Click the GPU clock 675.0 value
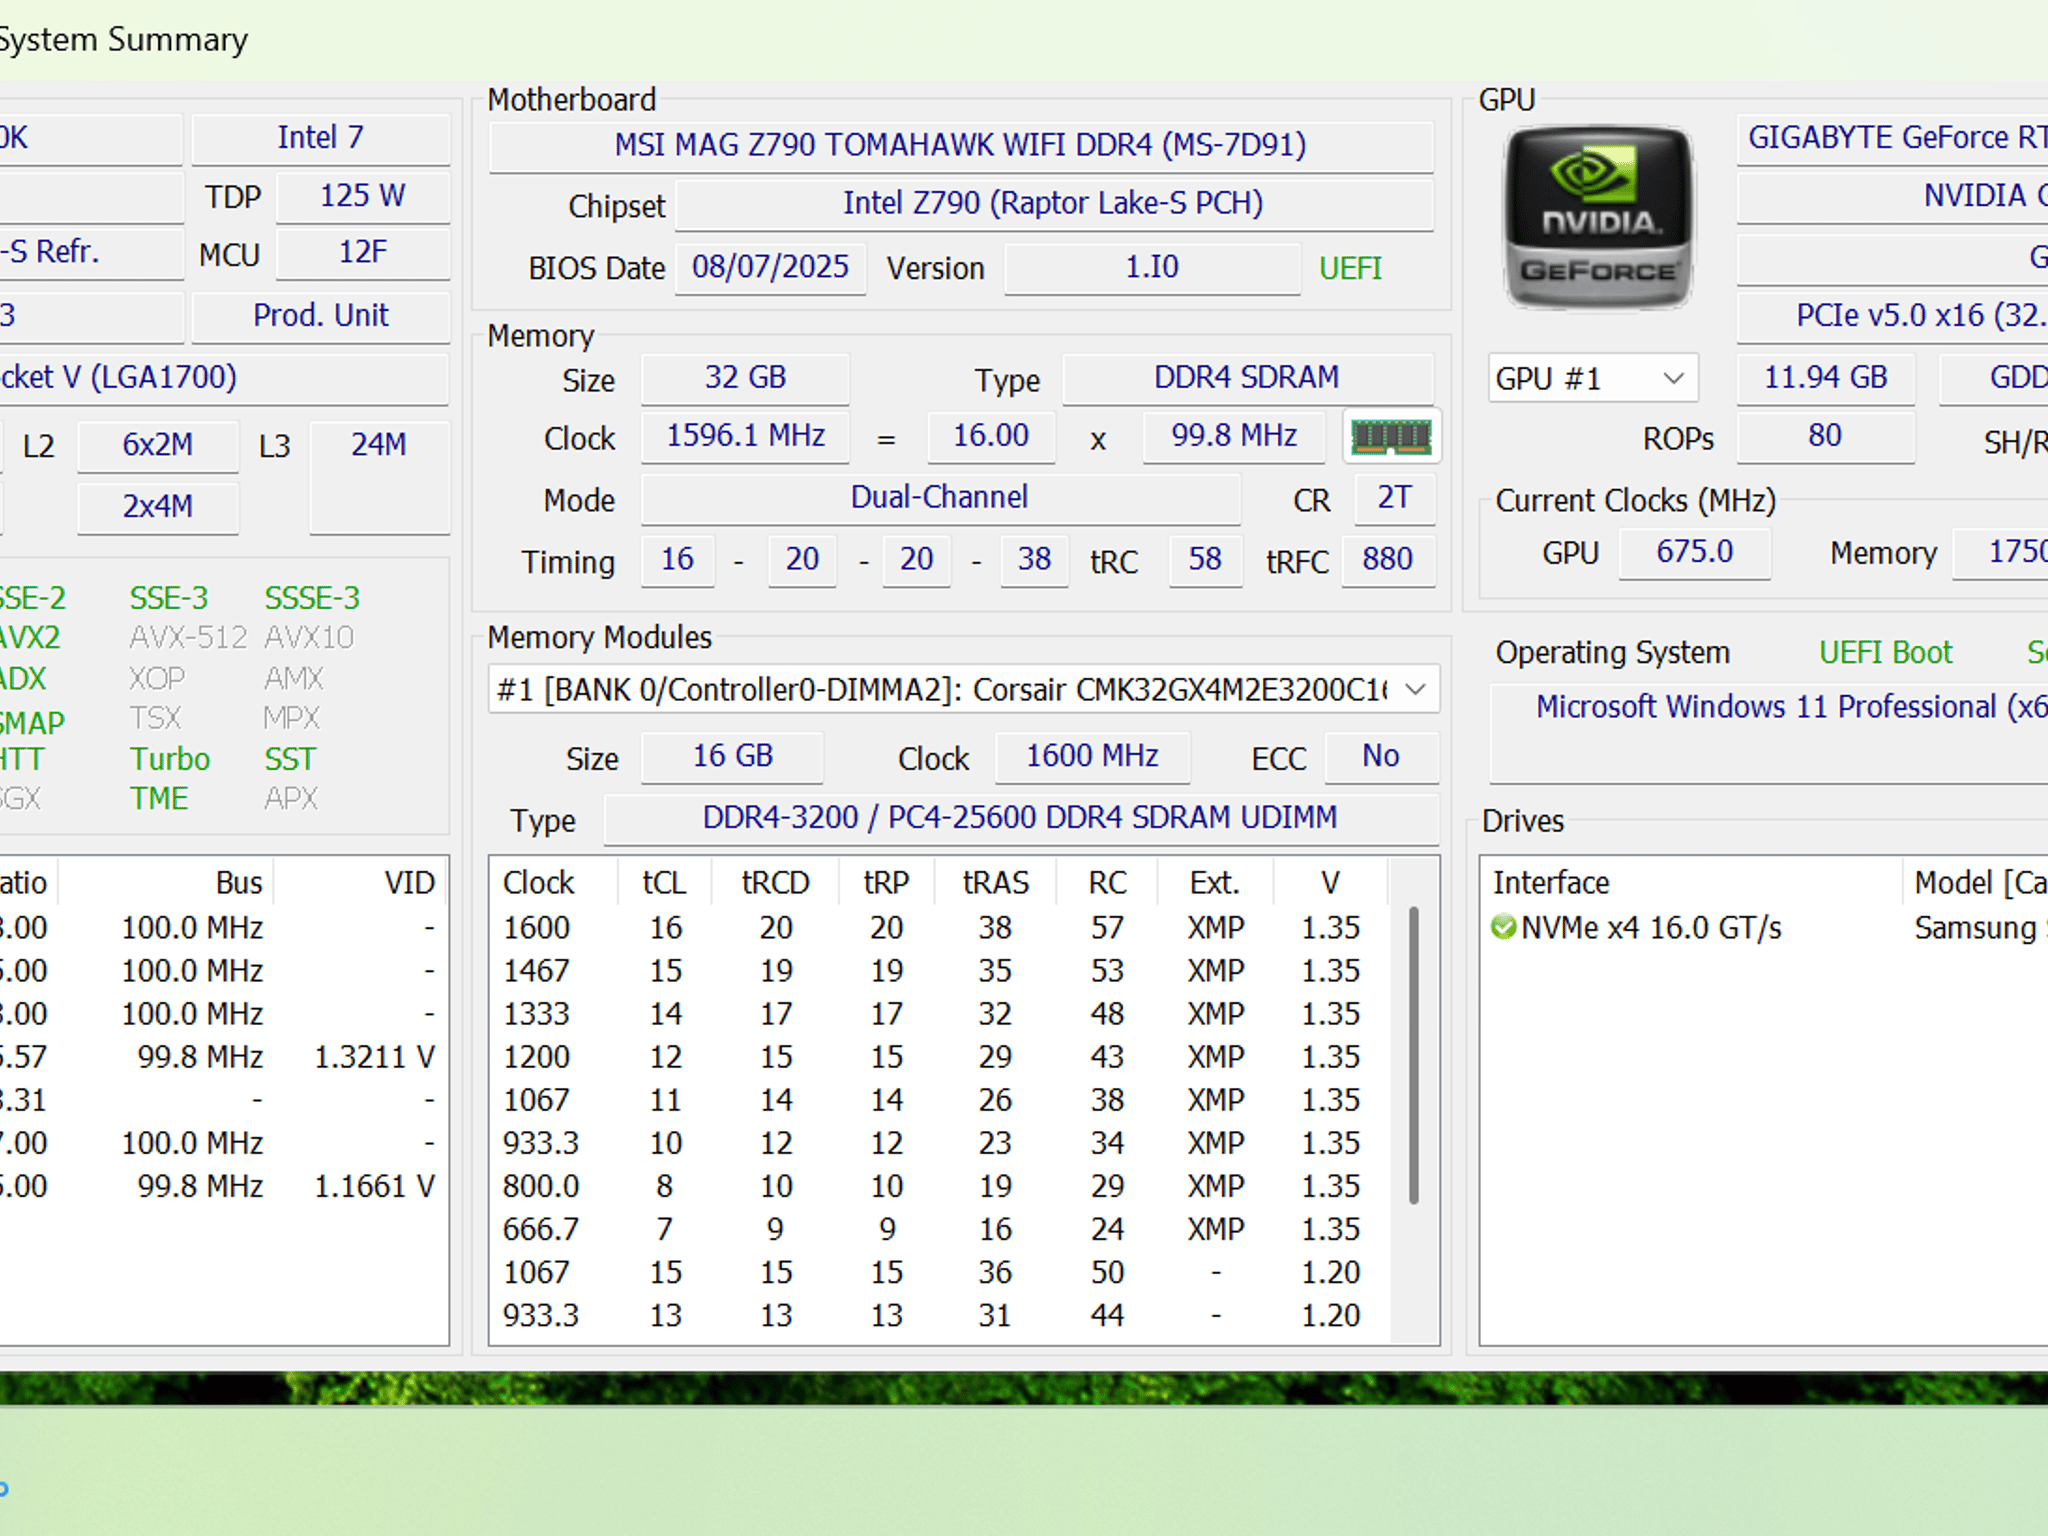 1695,552
